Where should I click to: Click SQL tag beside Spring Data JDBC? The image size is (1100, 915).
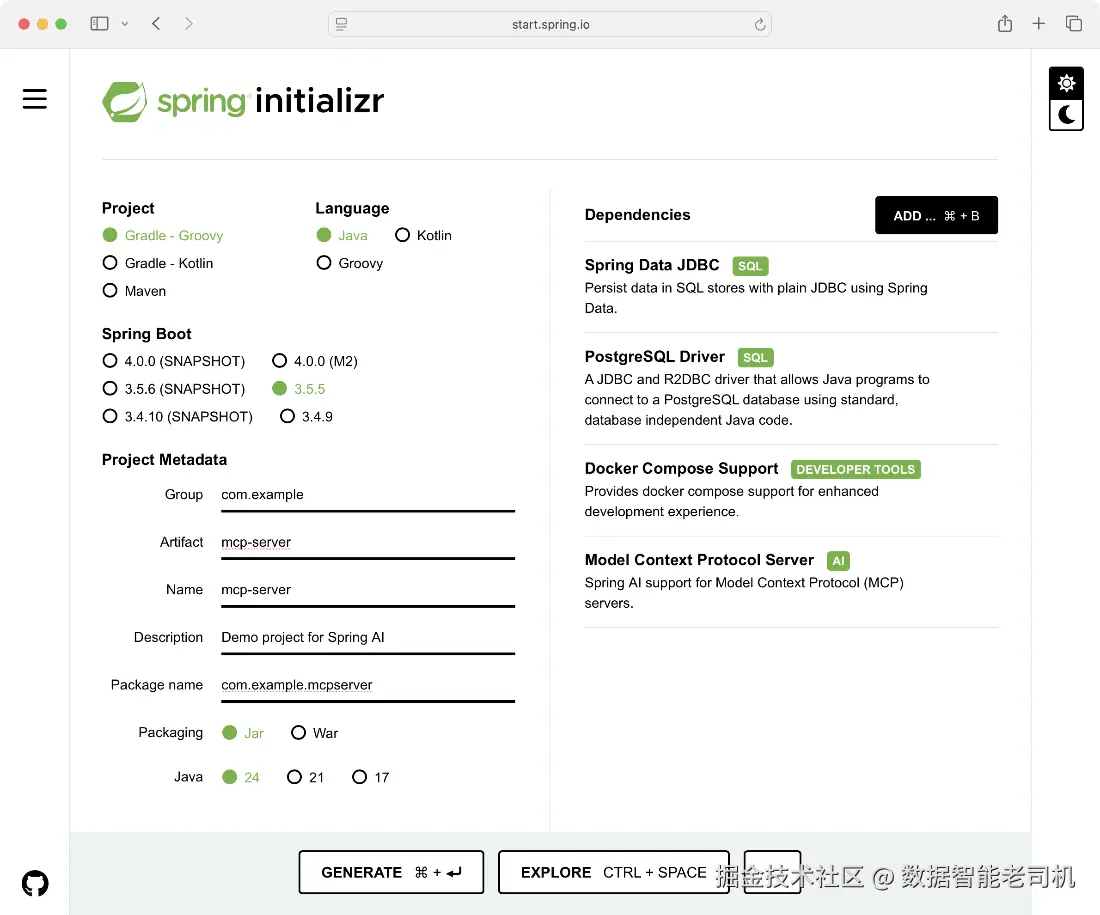click(750, 266)
